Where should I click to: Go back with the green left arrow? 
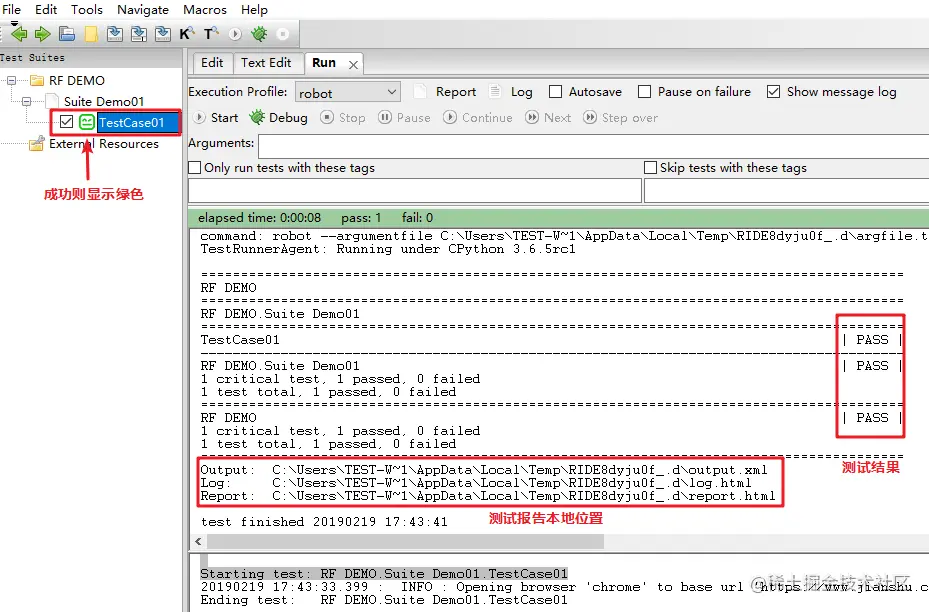point(19,34)
